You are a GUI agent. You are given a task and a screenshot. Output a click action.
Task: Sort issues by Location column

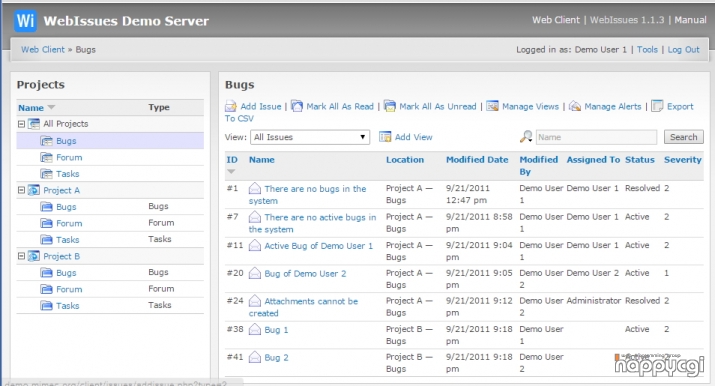tap(405, 160)
